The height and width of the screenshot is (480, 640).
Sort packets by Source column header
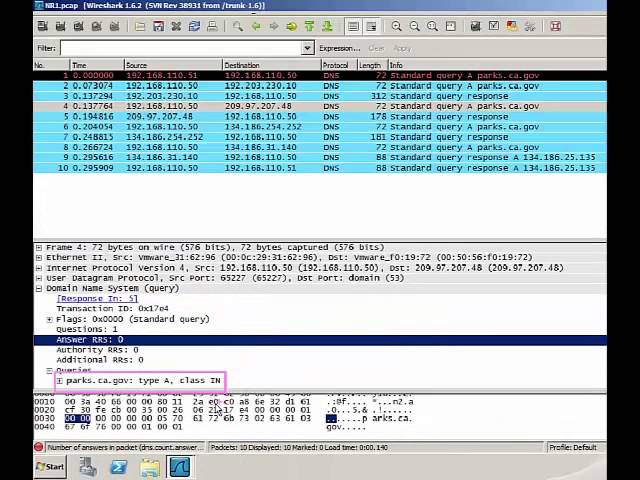point(173,65)
